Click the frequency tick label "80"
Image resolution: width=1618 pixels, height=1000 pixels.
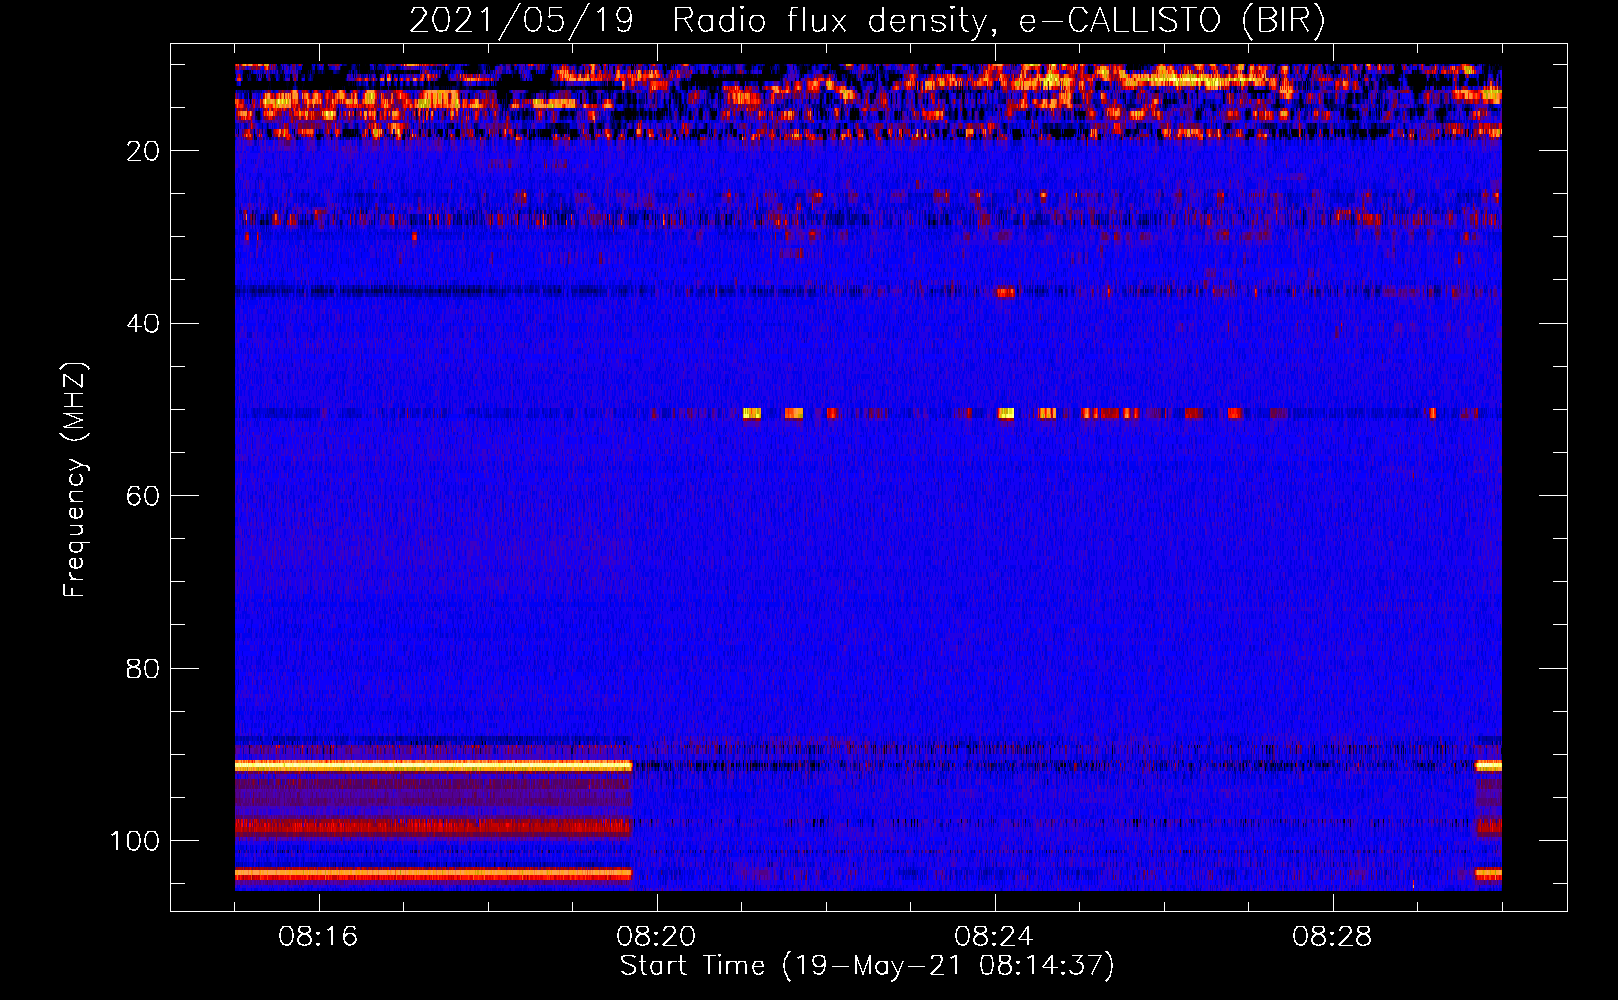coord(143,669)
